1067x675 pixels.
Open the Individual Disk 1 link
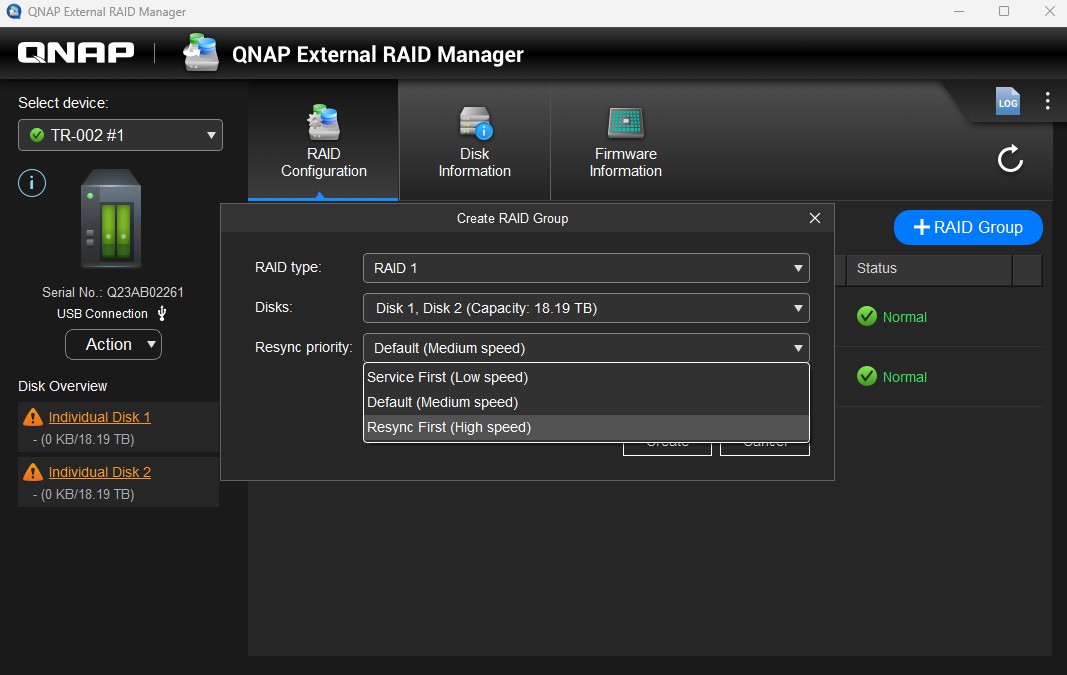coord(99,417)
